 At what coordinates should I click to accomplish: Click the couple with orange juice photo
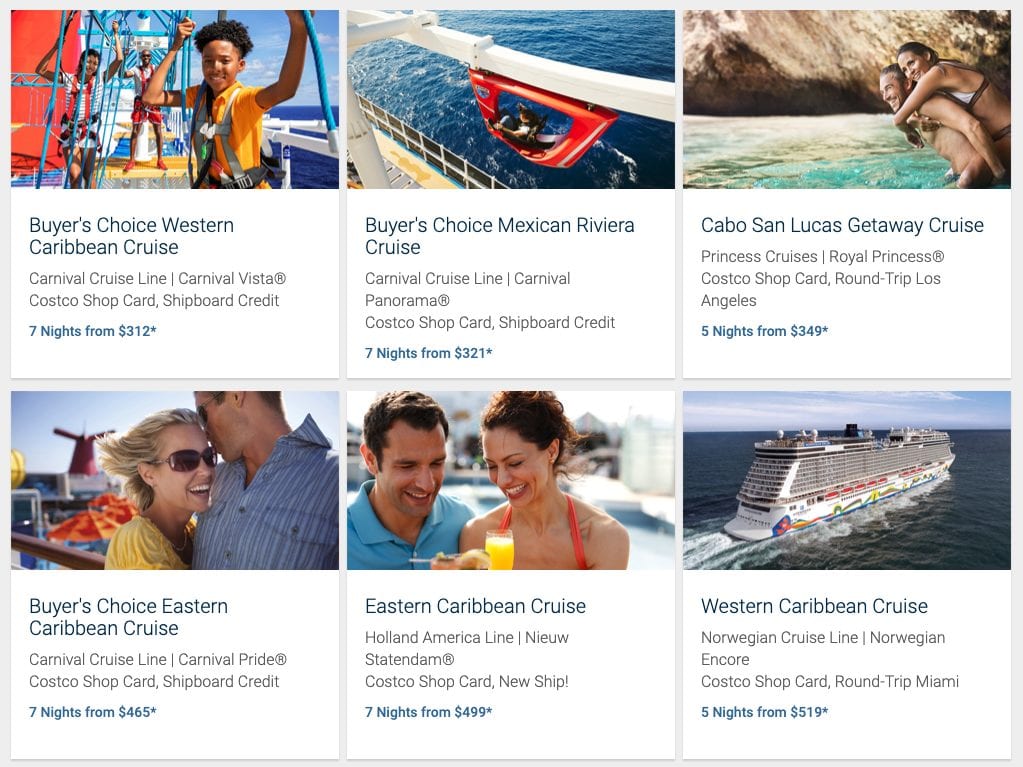tap(511, 480)
